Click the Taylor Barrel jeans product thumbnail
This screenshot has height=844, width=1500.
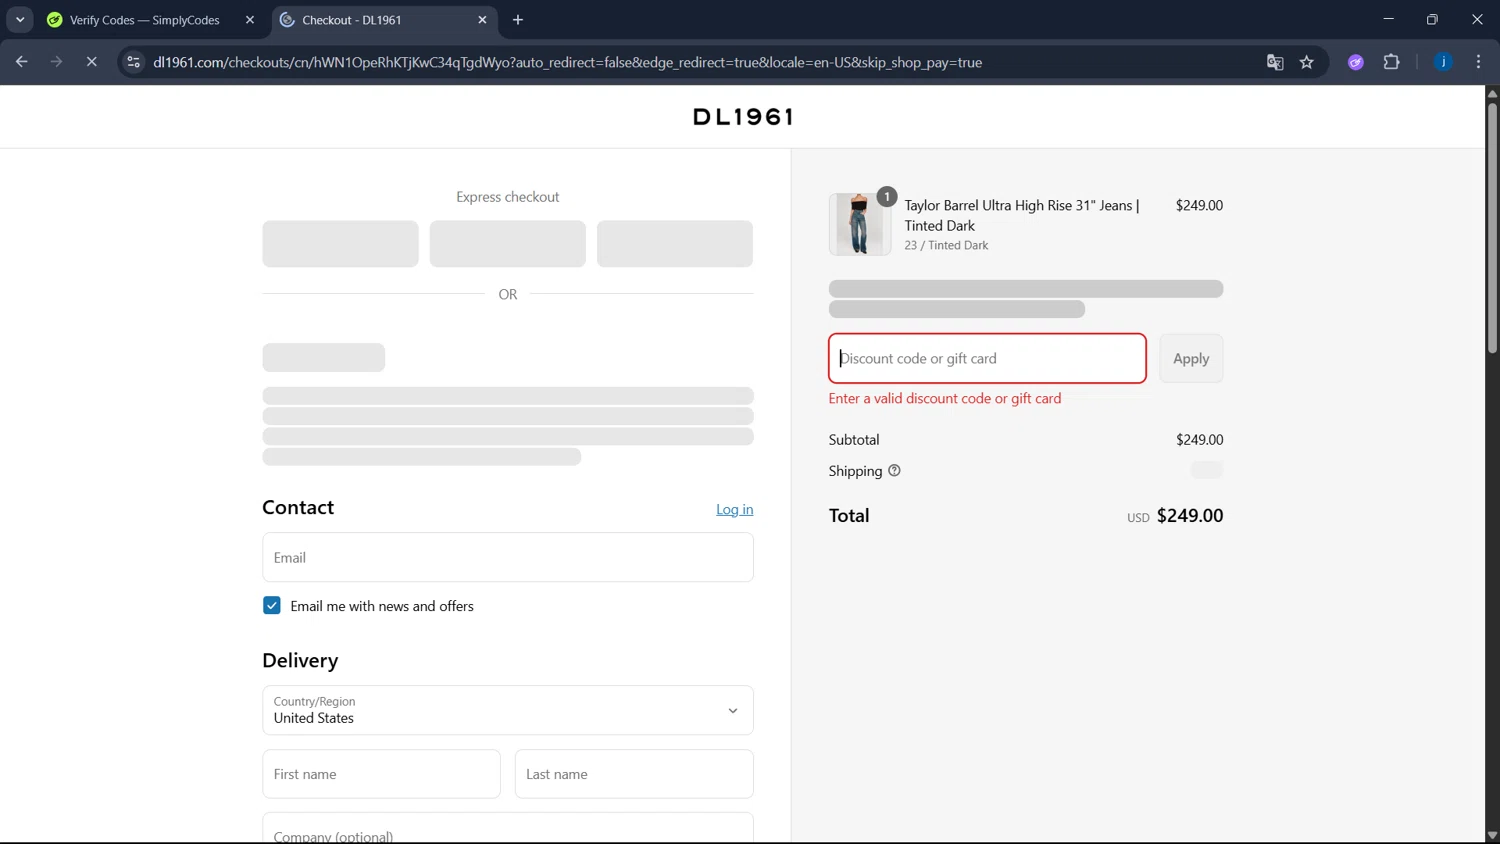[x=860, y=225]
